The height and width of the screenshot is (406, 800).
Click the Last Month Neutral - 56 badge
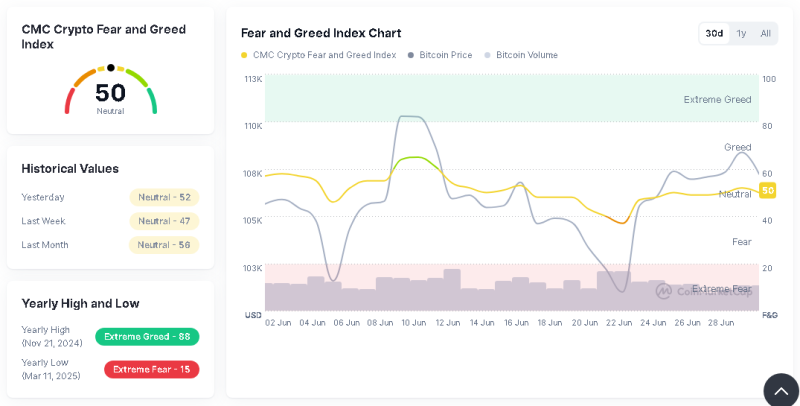[164, 245]
